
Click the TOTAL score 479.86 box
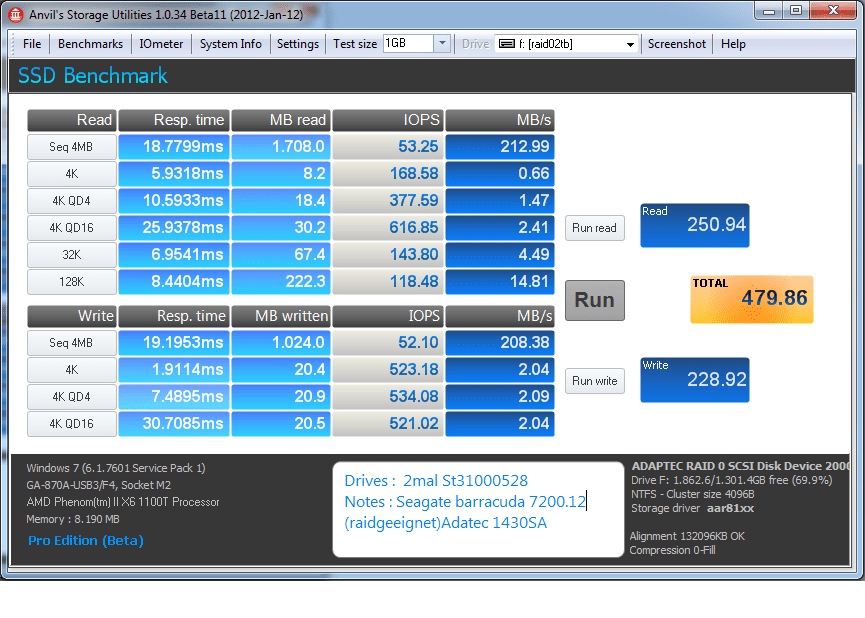point(751,299)
